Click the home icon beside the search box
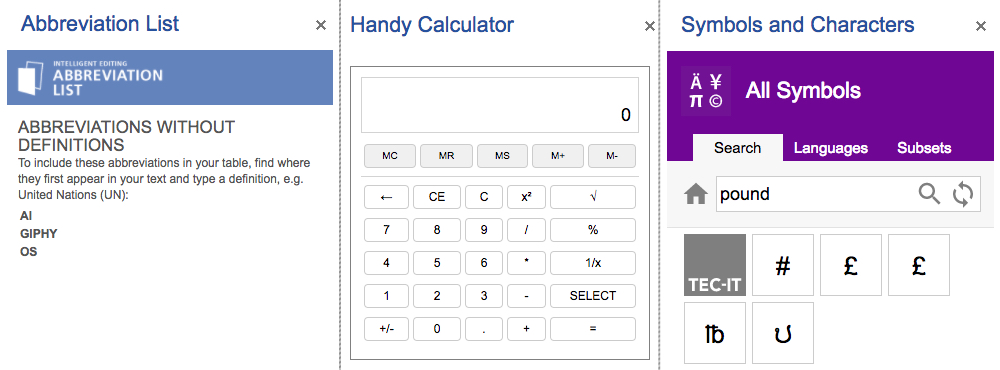Screen dimensions: 1000x370 695,193
